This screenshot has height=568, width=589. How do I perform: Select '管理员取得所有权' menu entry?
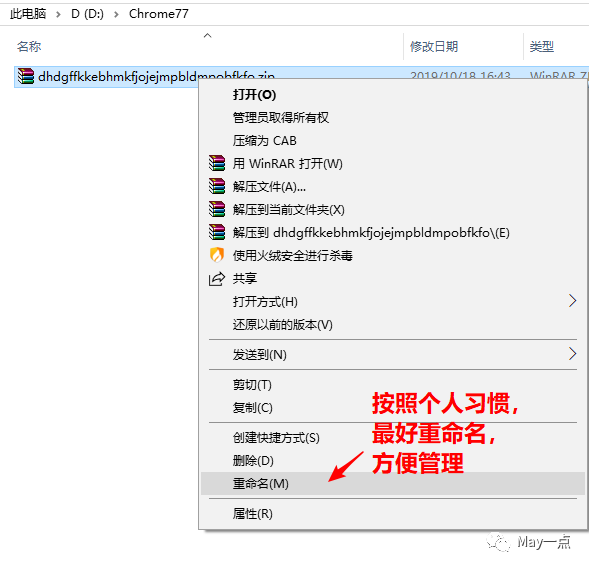point(393,117)
